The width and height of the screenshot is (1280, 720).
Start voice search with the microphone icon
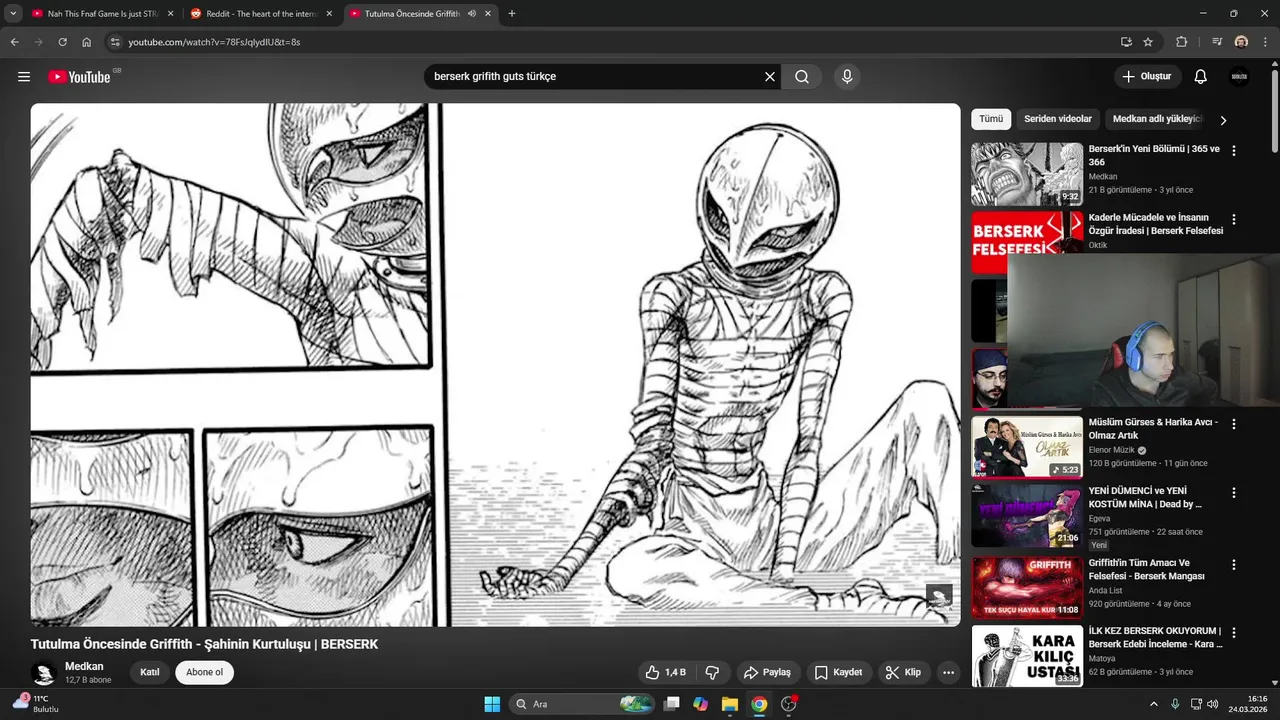(x=847, y=77)
